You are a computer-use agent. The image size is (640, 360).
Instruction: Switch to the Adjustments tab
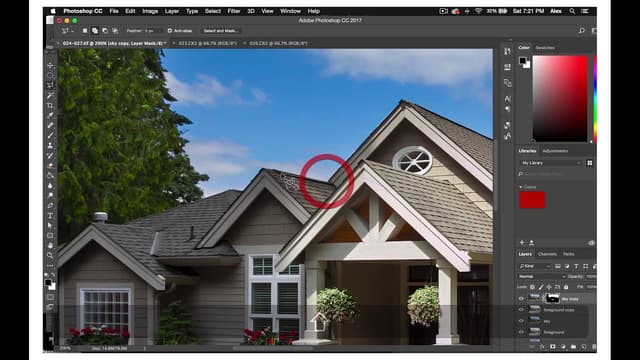[555, 151]
